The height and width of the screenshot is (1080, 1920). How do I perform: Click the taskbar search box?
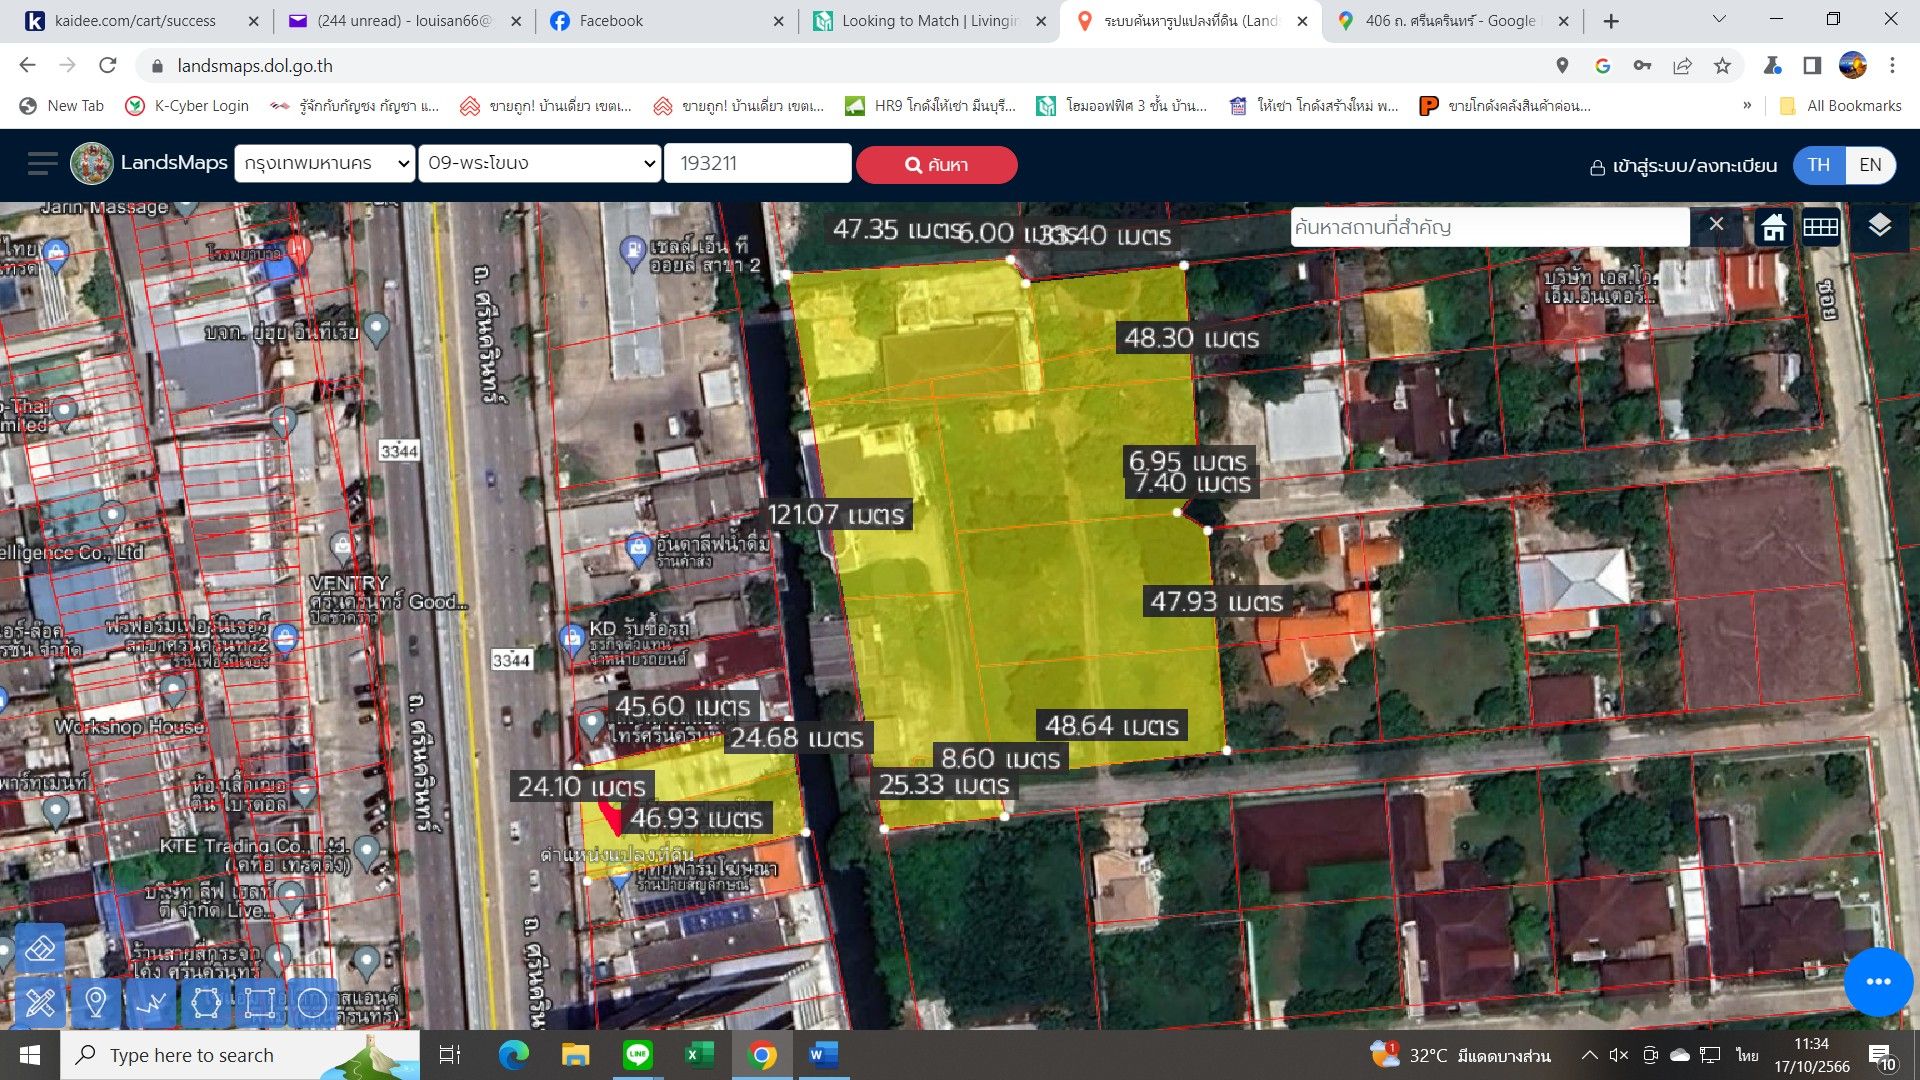pos(240,1055)
